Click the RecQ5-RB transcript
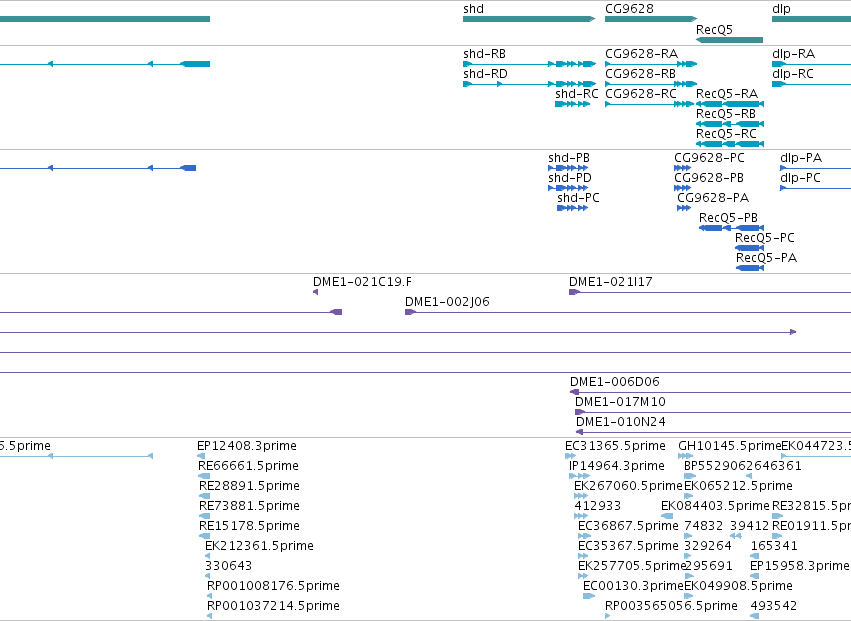 tap(726, 114)
